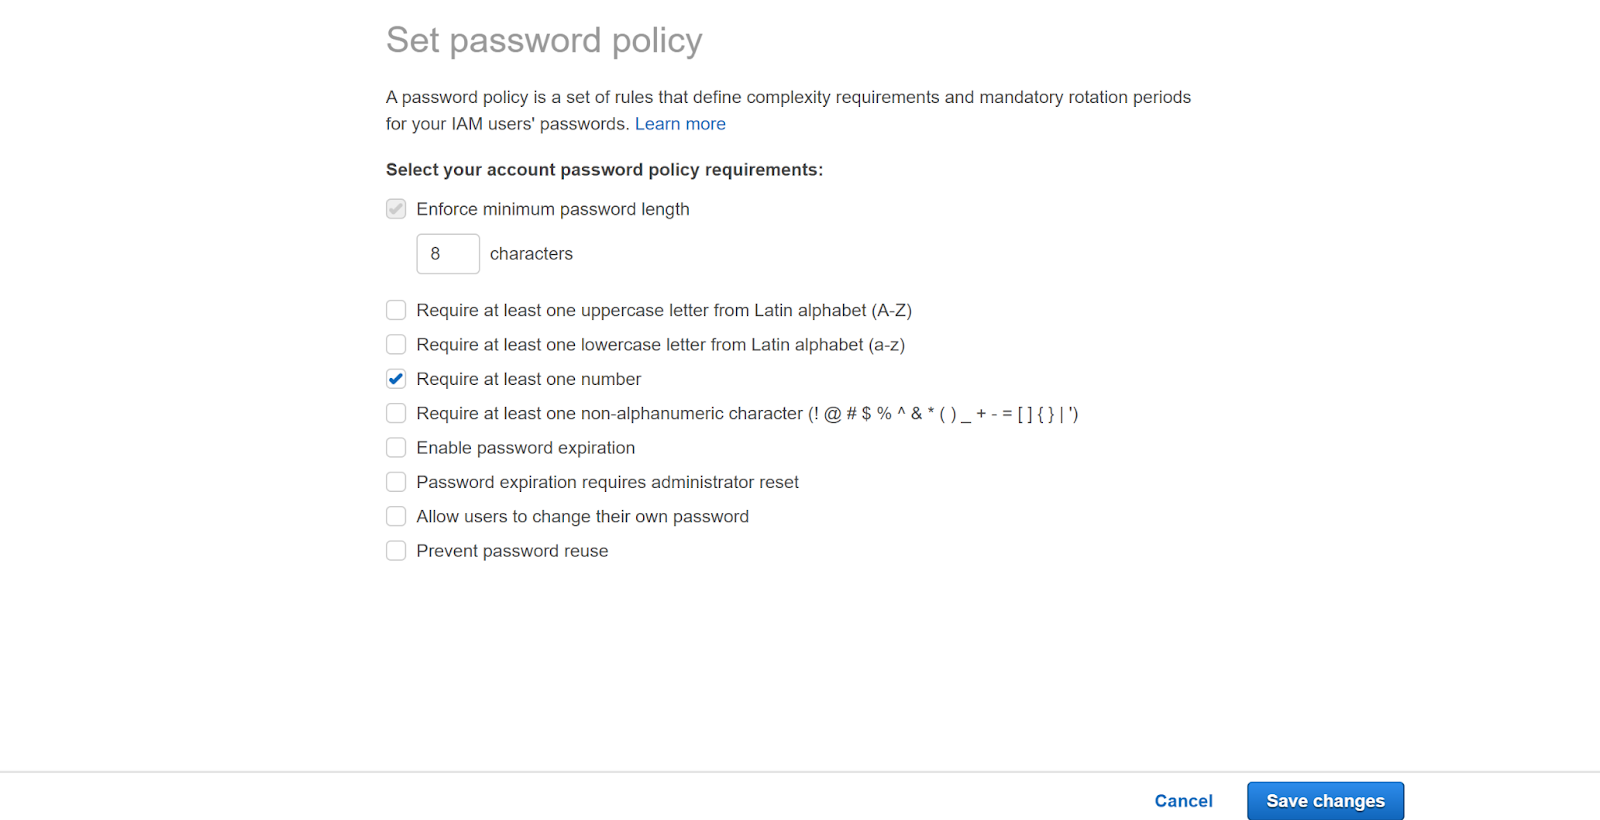Tick the Prevent password reuse checkbox
Image resolution: width=1600 pixels, height=820 pixels.
[396, 551]
